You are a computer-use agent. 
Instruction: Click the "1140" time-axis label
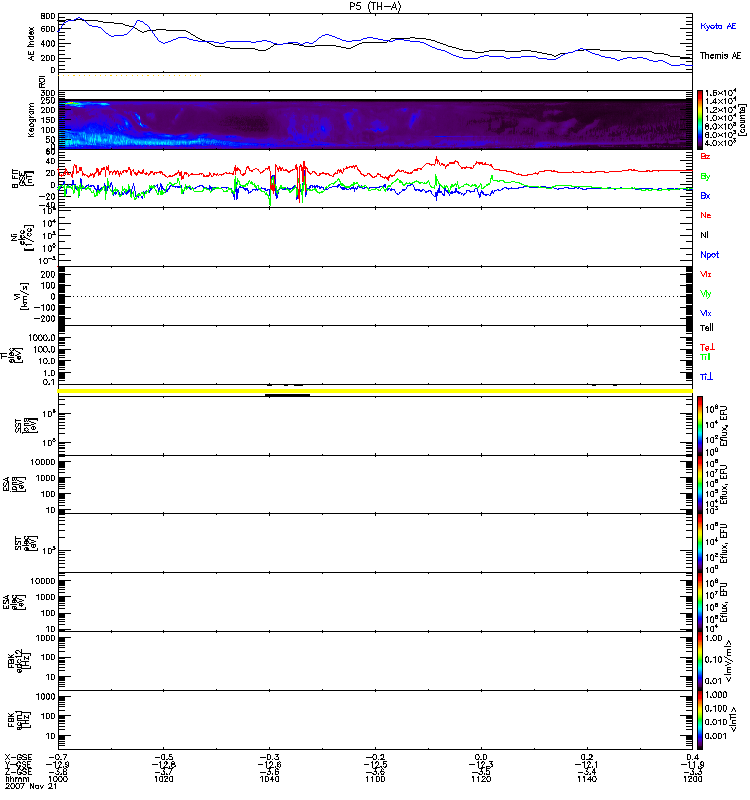click(x=587, y=779)
